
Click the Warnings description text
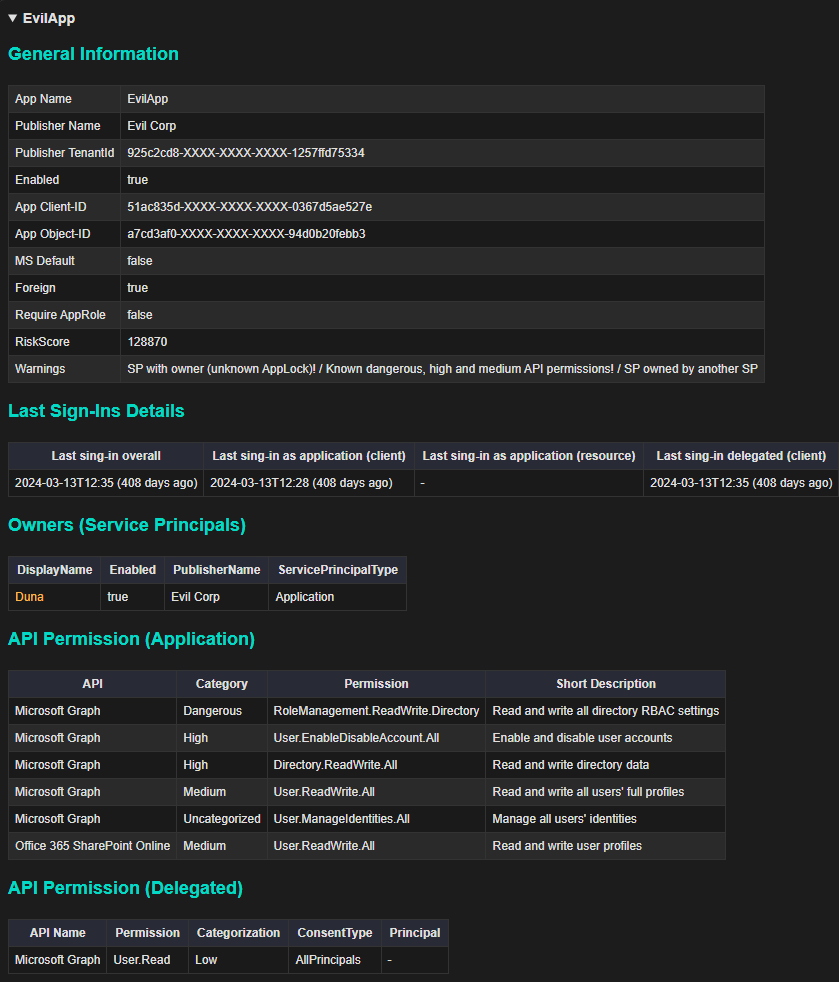(442, 369)
